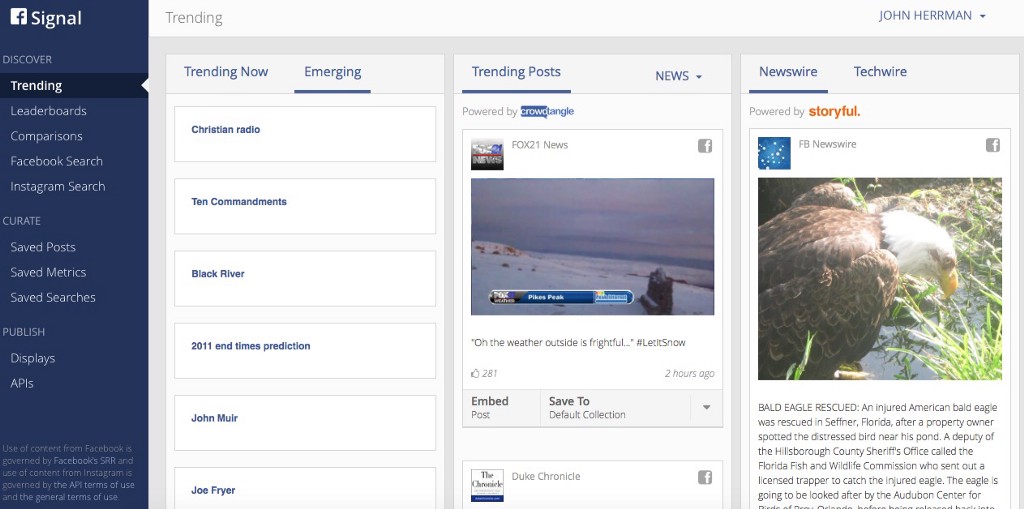Image resolution: width=1024 pixels, height=509 pixels.
Task: Click Facebook icon on Duke Chronicle post
Action: (705, 478)
